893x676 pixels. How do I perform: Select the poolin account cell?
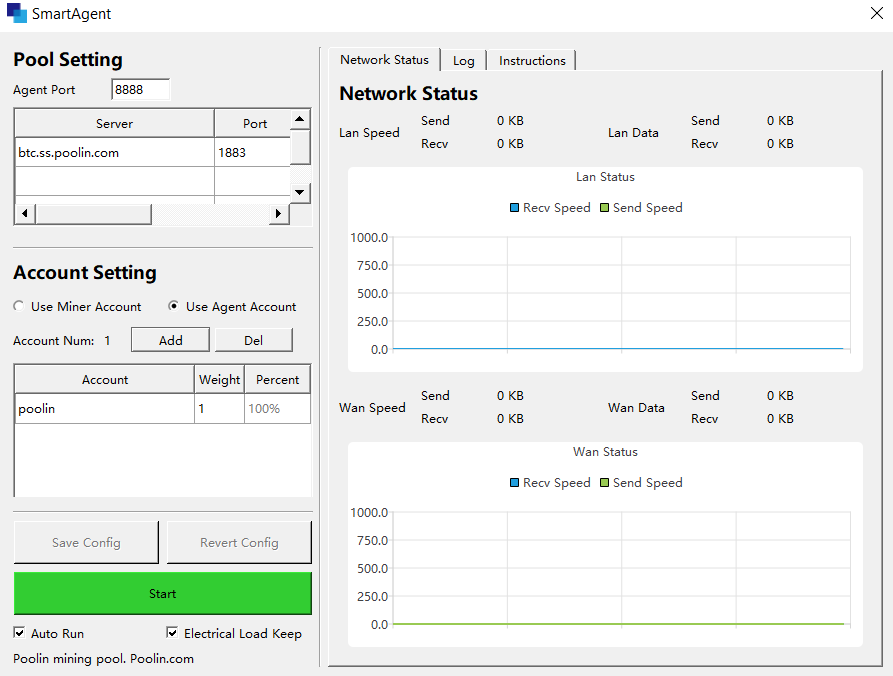point(105,408)
